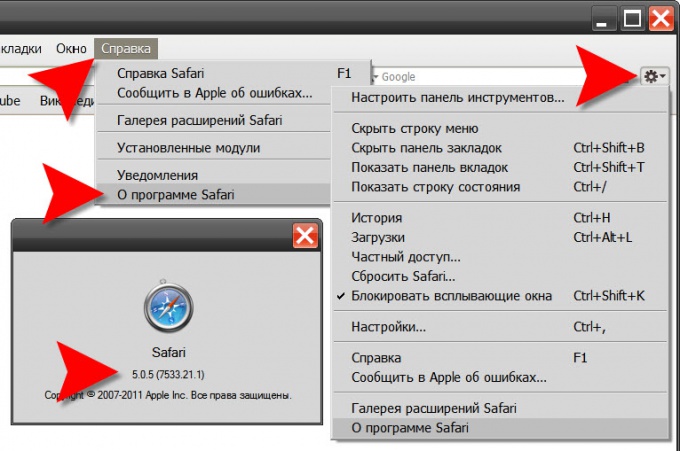680x451 pixels.
Task: Select Показать строку состояния
Action: (x=500, y=187)
